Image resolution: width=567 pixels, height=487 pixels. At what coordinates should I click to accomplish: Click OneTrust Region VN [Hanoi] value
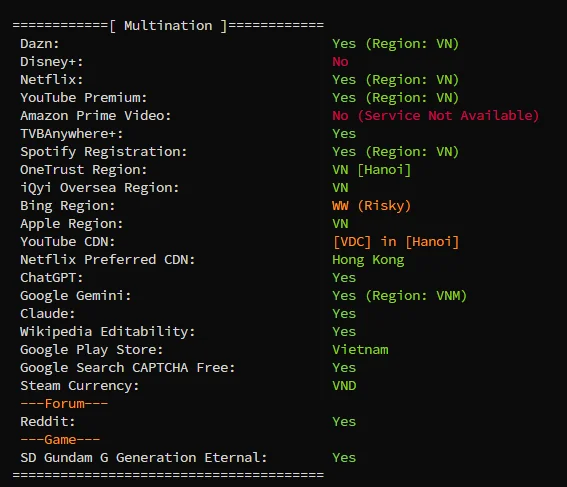tap(372, 170)
